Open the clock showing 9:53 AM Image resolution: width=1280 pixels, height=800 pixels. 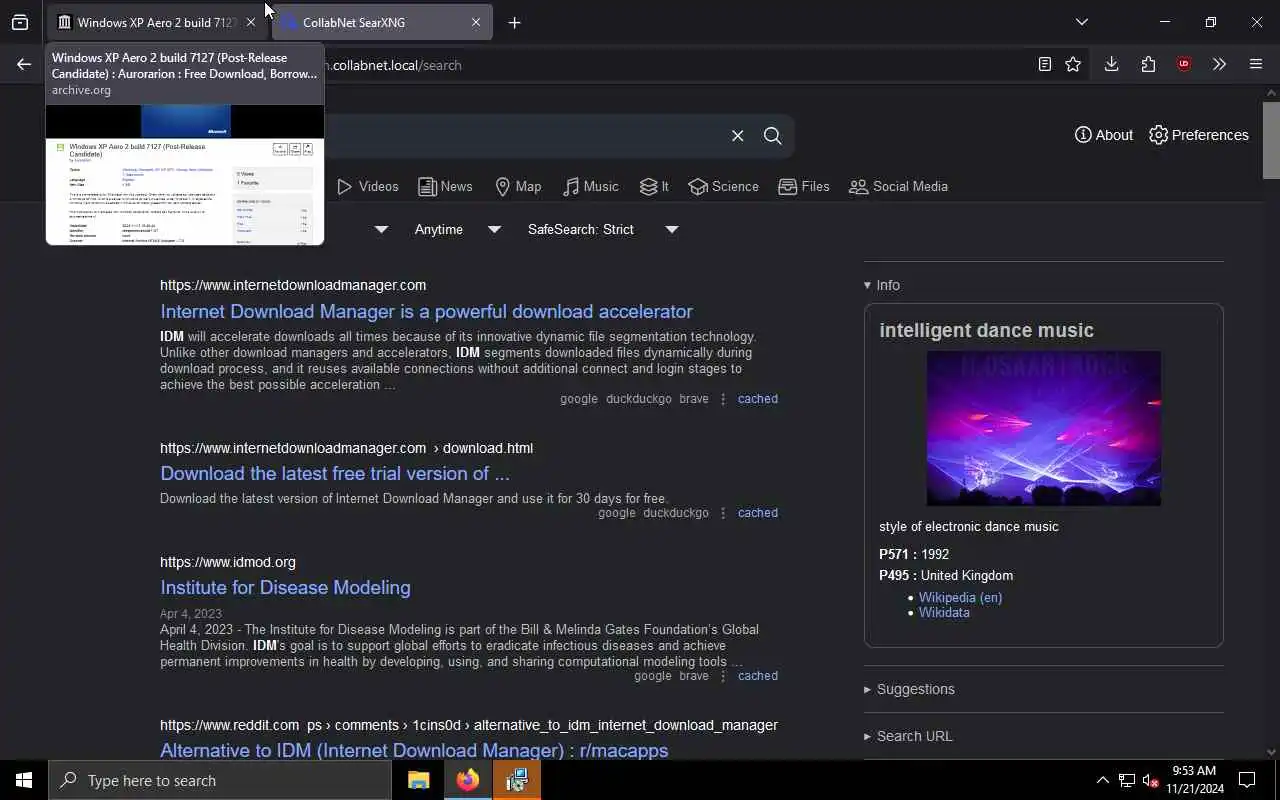point(1194,780)
